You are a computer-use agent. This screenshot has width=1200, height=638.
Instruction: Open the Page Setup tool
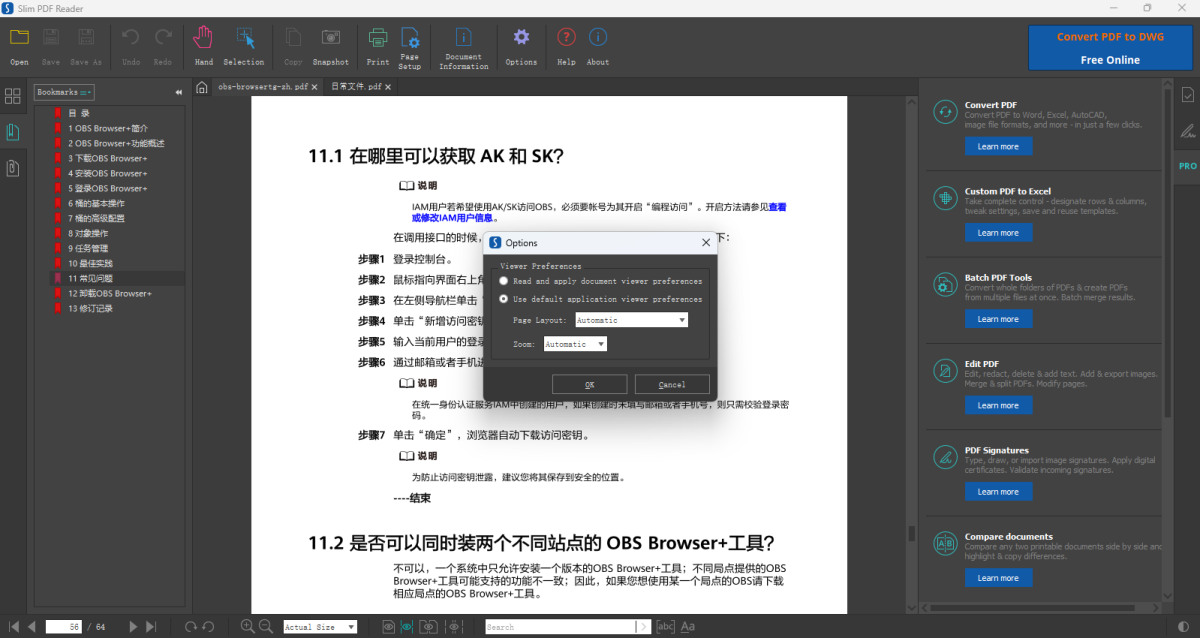409,46
